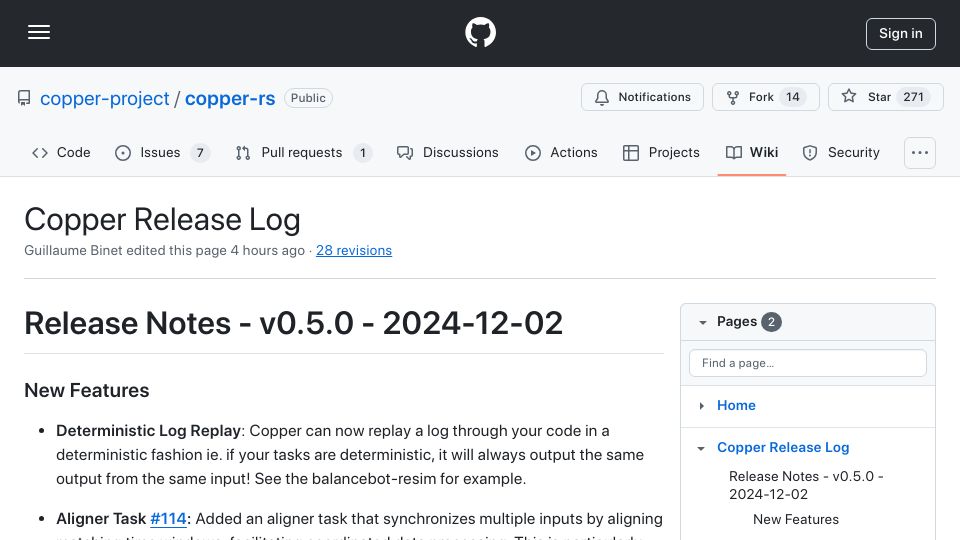Screen dimensions: 960x540
Task: Expand the Home page tree arrow
Action: [702, 405]
